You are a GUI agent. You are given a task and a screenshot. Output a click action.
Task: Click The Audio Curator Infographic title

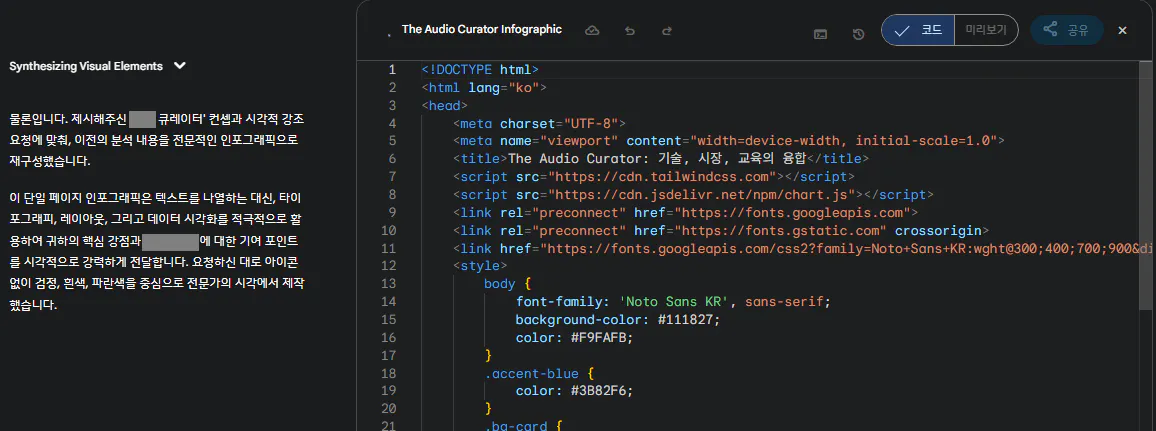click(481, 29)
